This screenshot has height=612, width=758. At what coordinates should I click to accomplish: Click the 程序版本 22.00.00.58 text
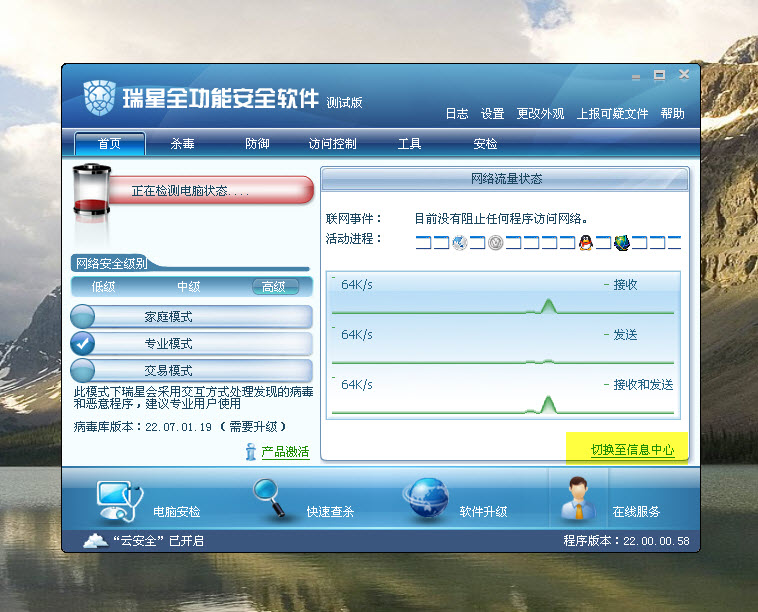(x=627, y=541)
